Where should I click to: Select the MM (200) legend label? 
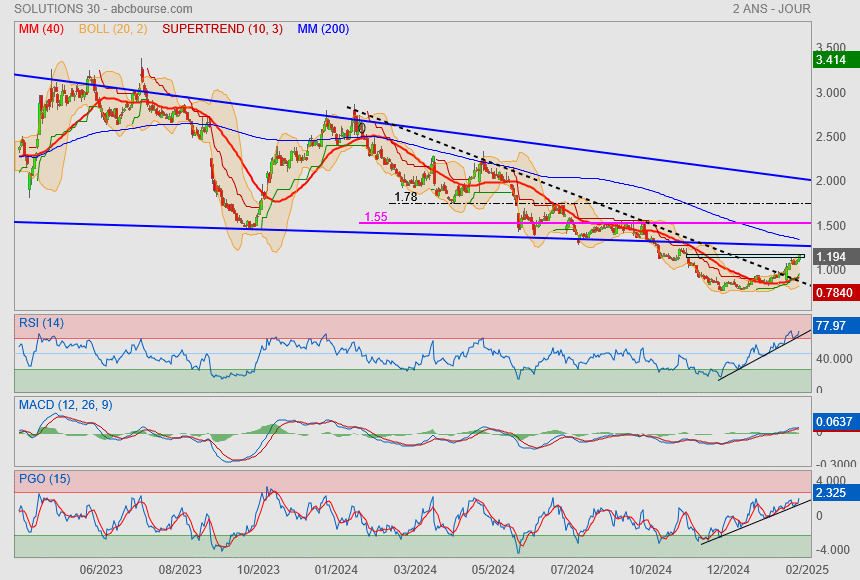(x=322, y=29)
